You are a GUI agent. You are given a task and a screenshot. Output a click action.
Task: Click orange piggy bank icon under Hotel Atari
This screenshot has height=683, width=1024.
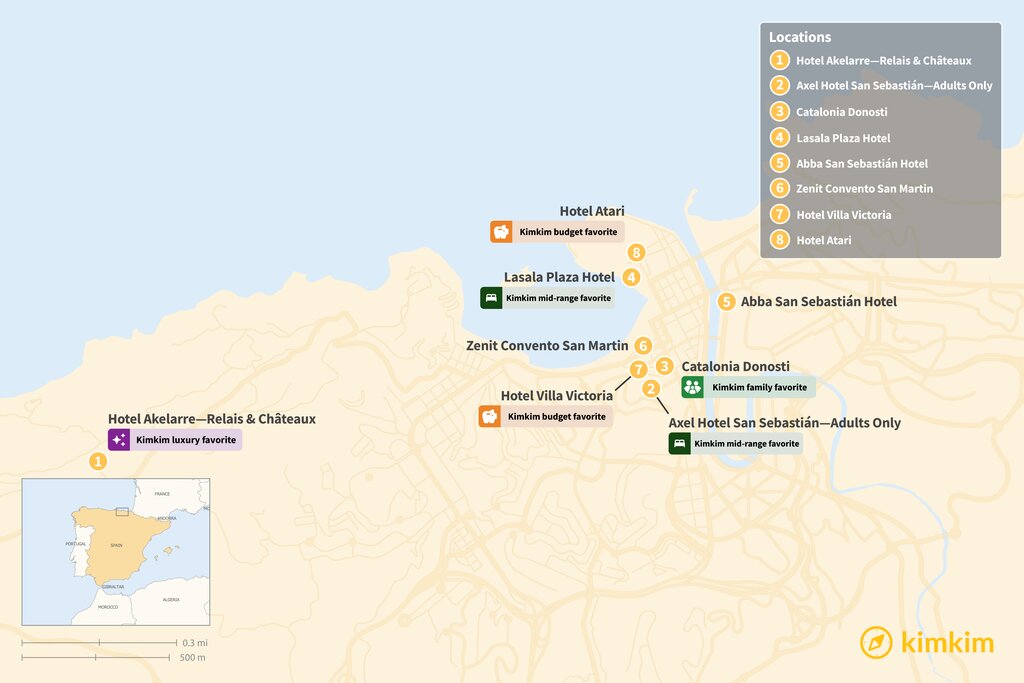[x=501, y=232]
